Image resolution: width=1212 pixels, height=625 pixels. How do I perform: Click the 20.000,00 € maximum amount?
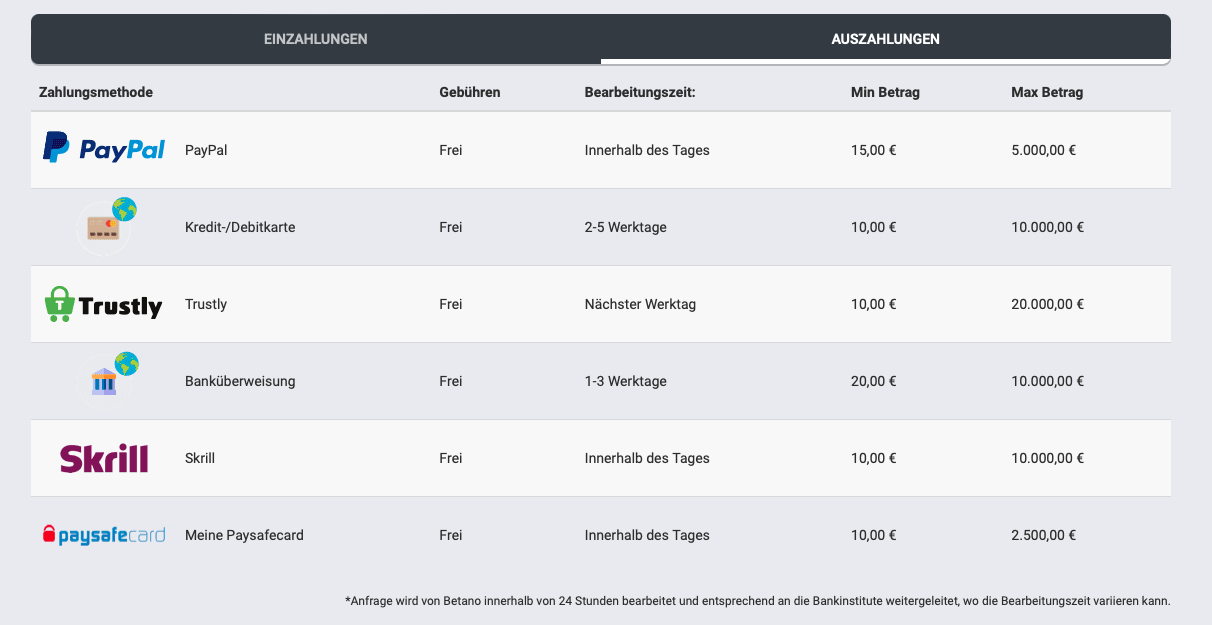[x=1047, y=304]
